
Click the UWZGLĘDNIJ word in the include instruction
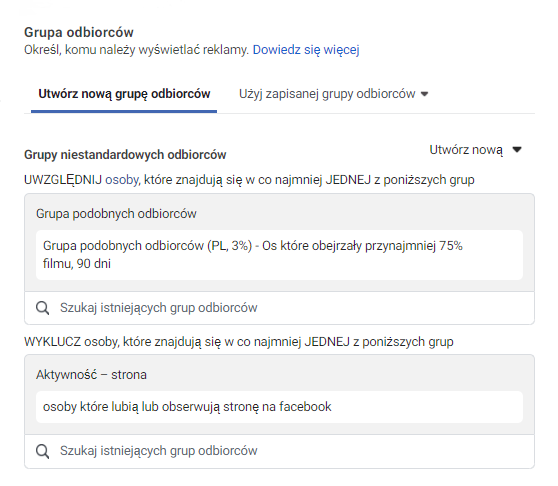pos(63,180)
